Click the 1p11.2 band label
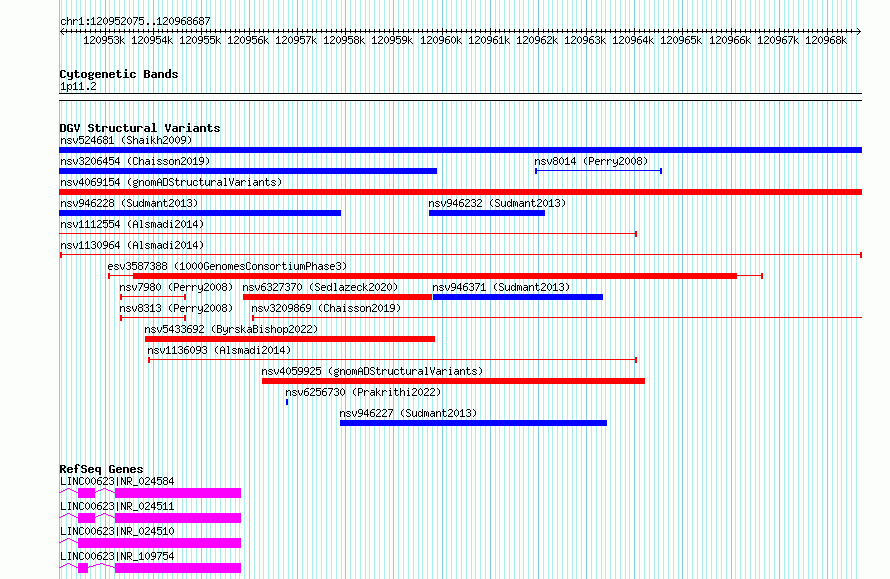This screenshot has height=579, width=890. [x=78, y=86]
